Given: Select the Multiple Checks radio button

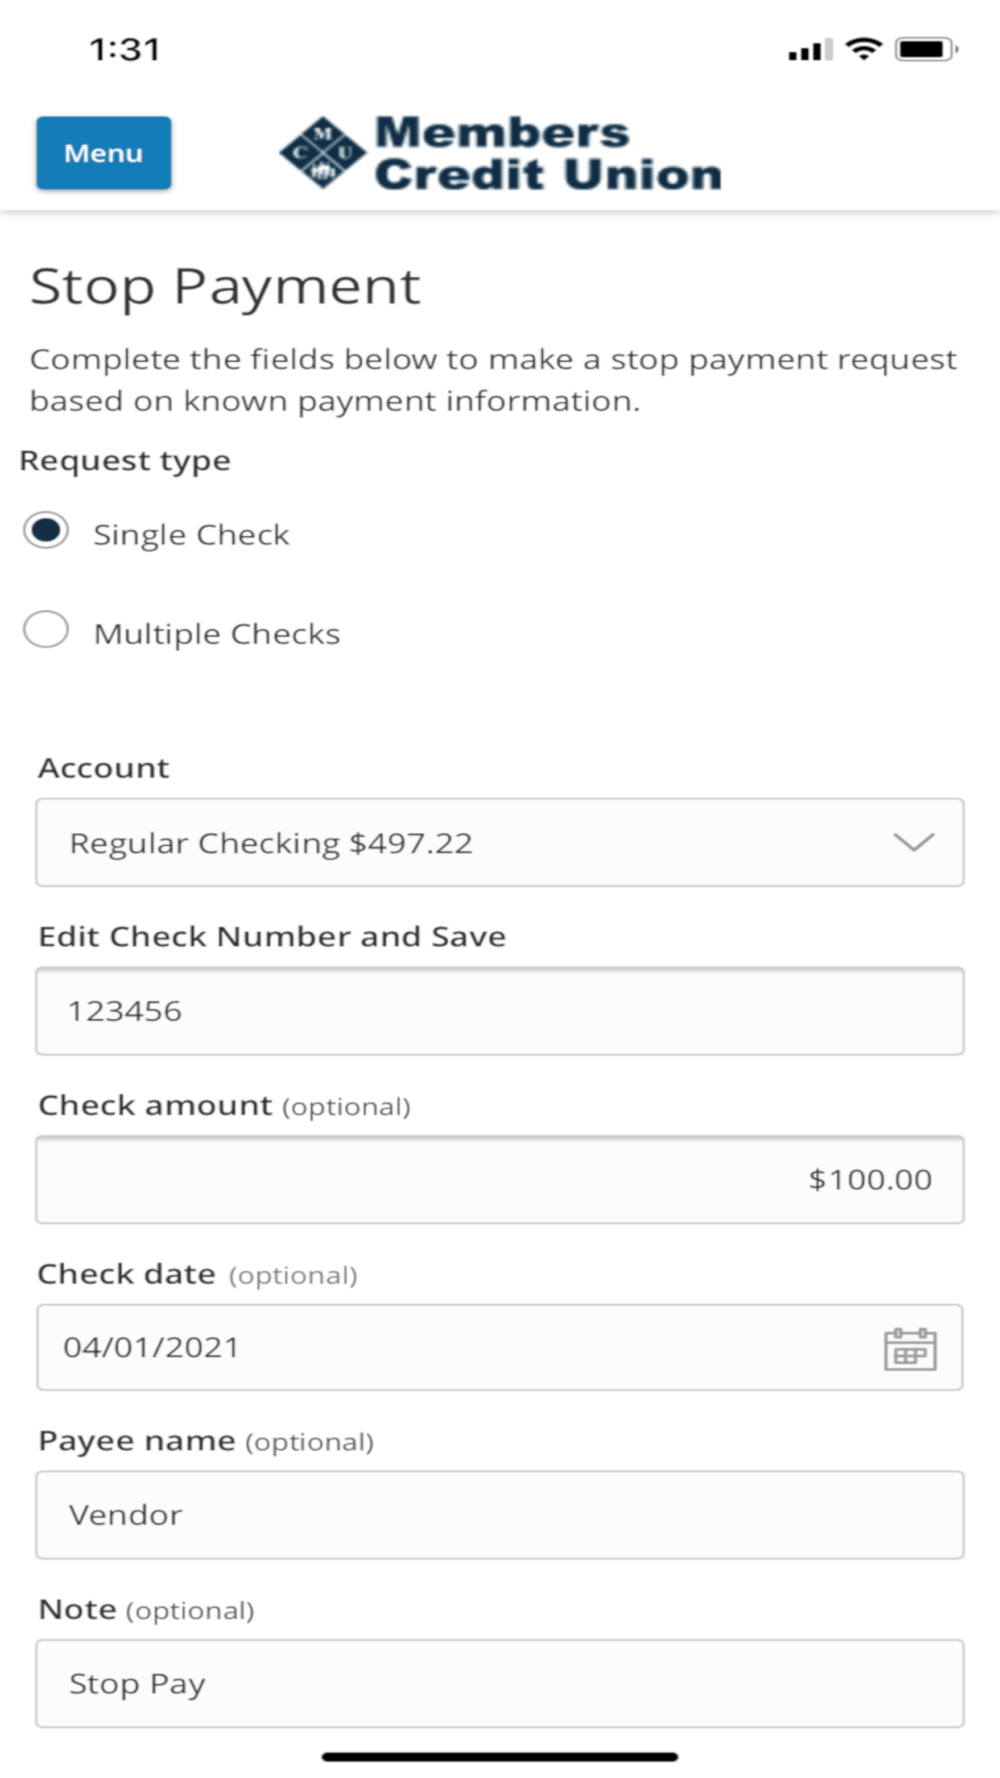Looking at the screenshot, I should pyautogui.click(x=46, y=630).
